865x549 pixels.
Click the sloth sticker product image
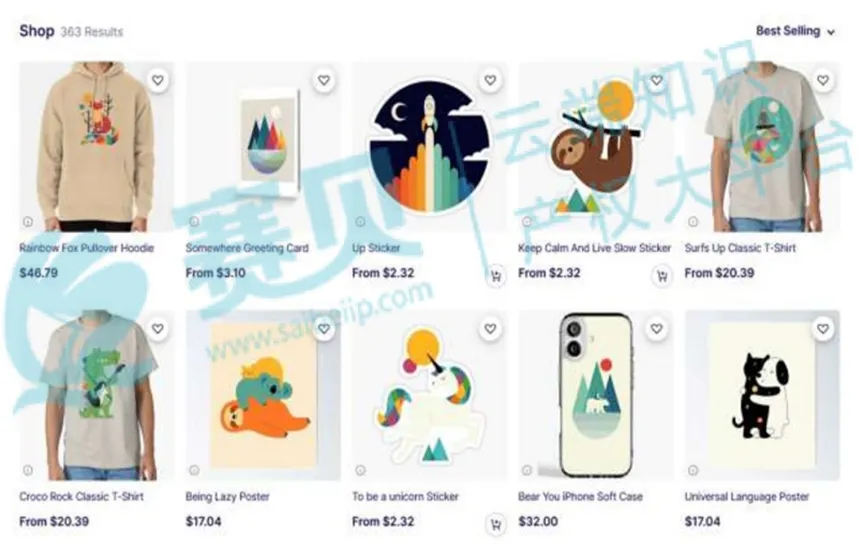tap(596, 147)
